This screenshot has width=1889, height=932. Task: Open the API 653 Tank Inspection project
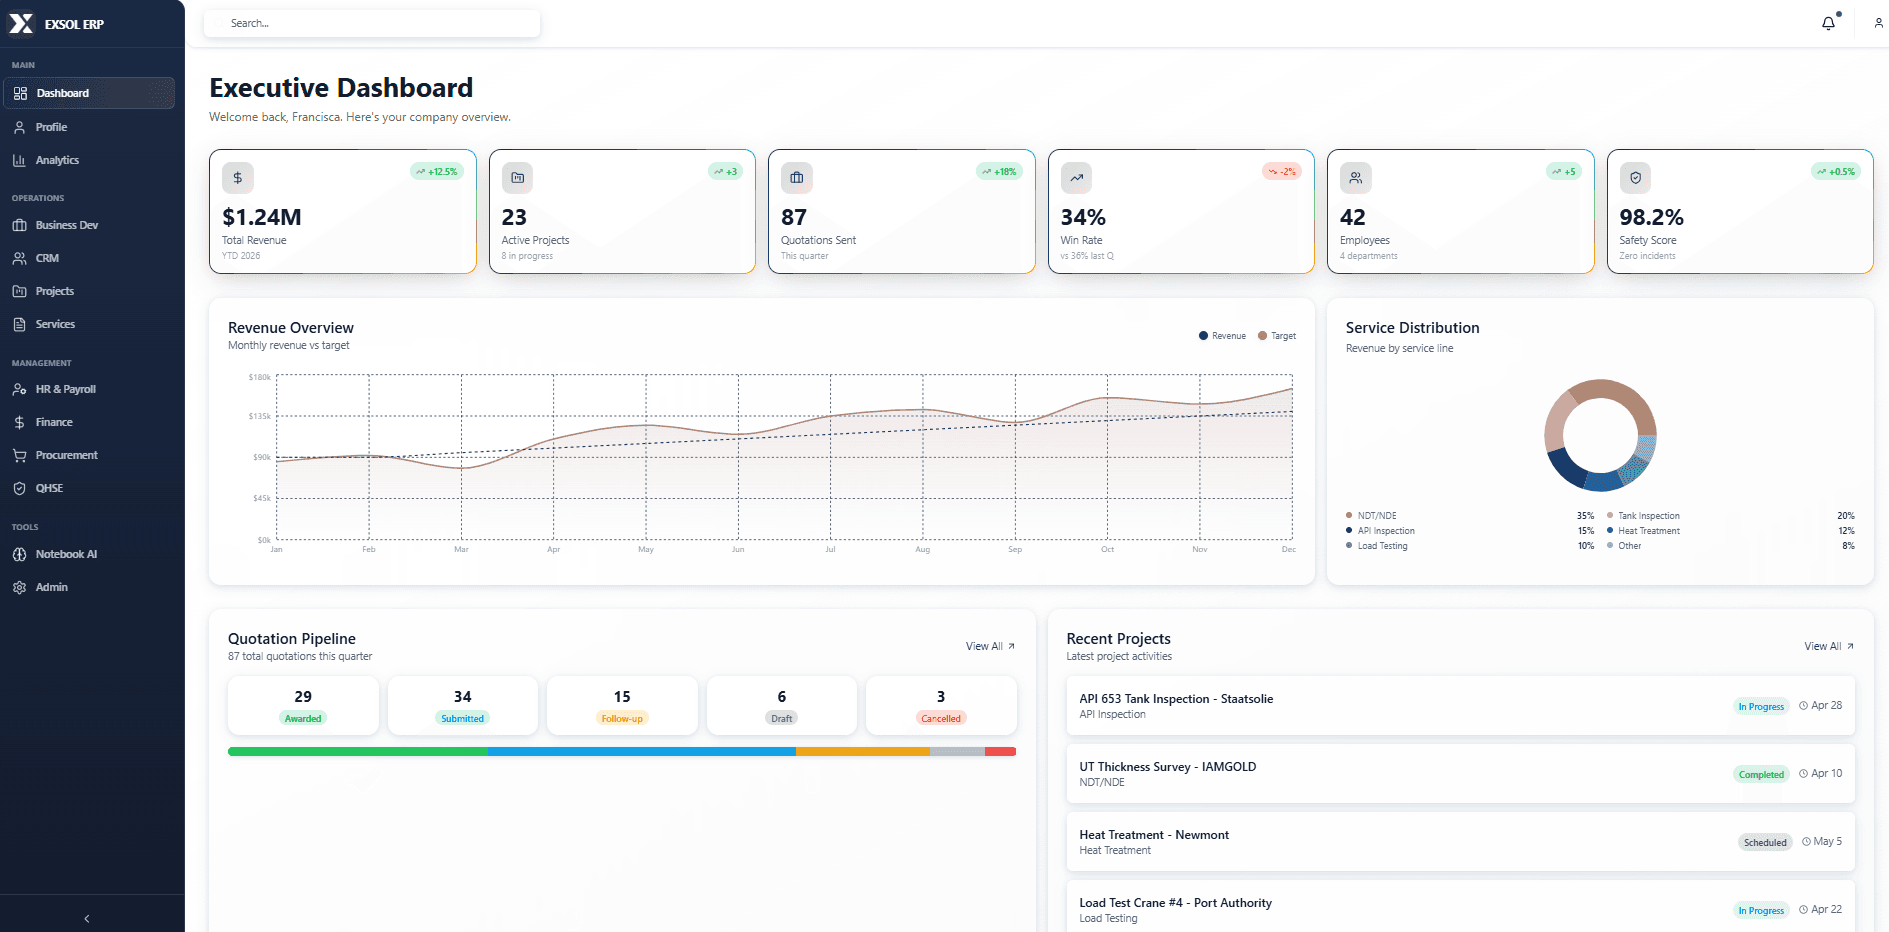point(1460,706)
